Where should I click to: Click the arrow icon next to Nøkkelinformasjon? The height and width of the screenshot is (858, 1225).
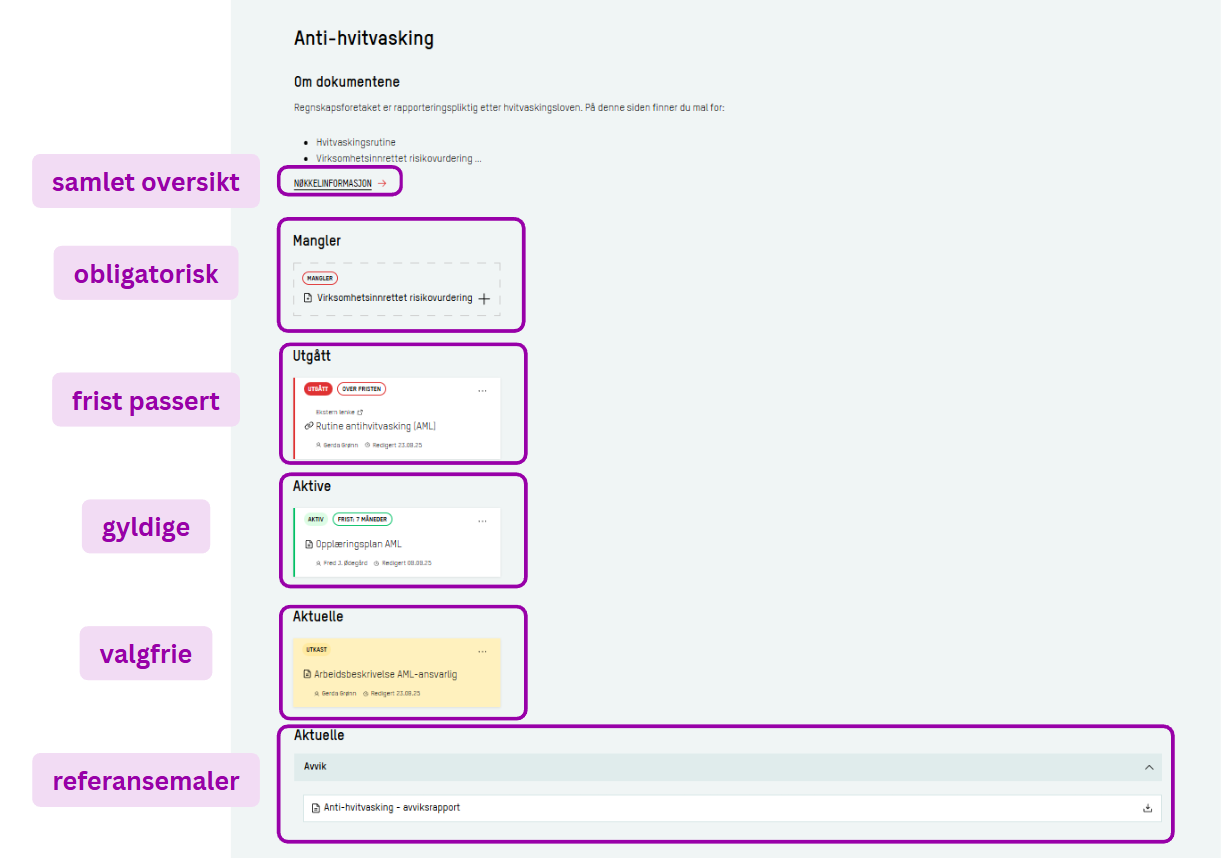(x=382, y=184)
